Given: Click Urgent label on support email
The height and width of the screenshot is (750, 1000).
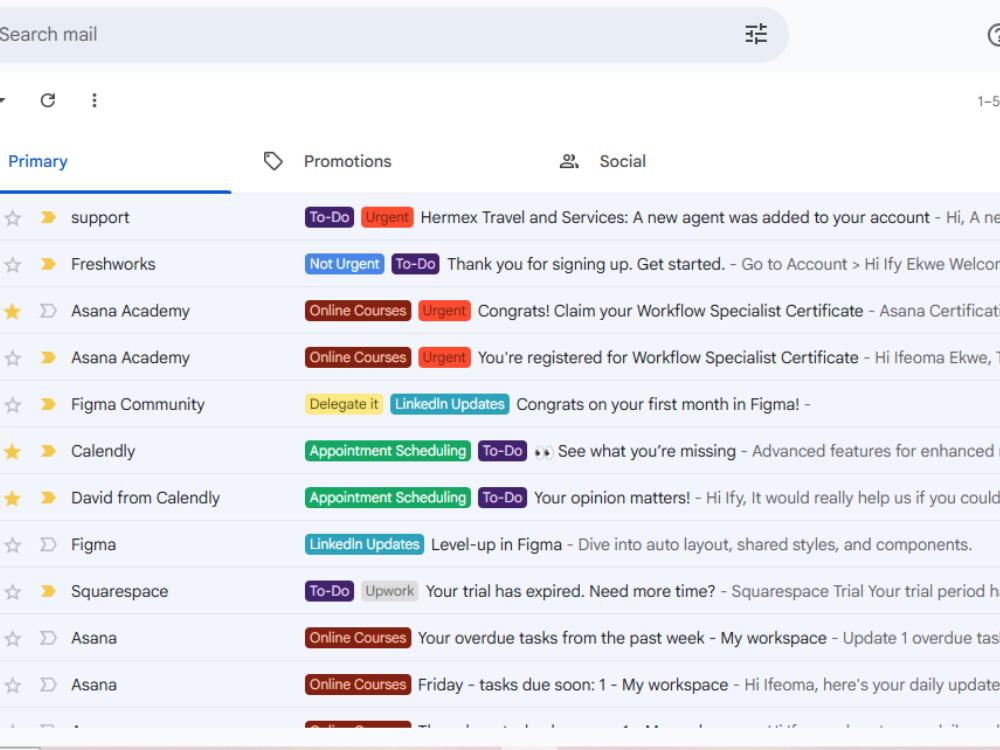Looking at the screenshot, I should (x=387, y=217).
